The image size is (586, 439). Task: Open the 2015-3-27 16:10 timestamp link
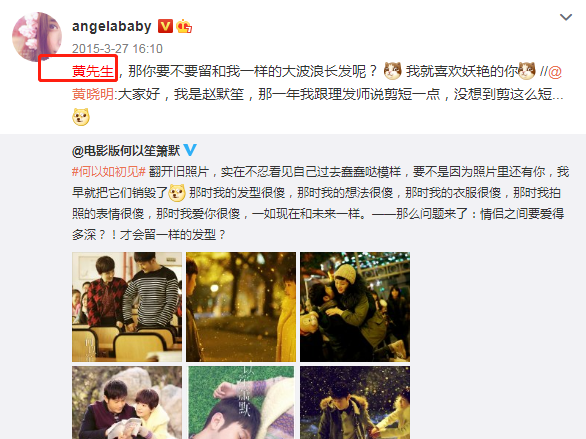[117, 49]
